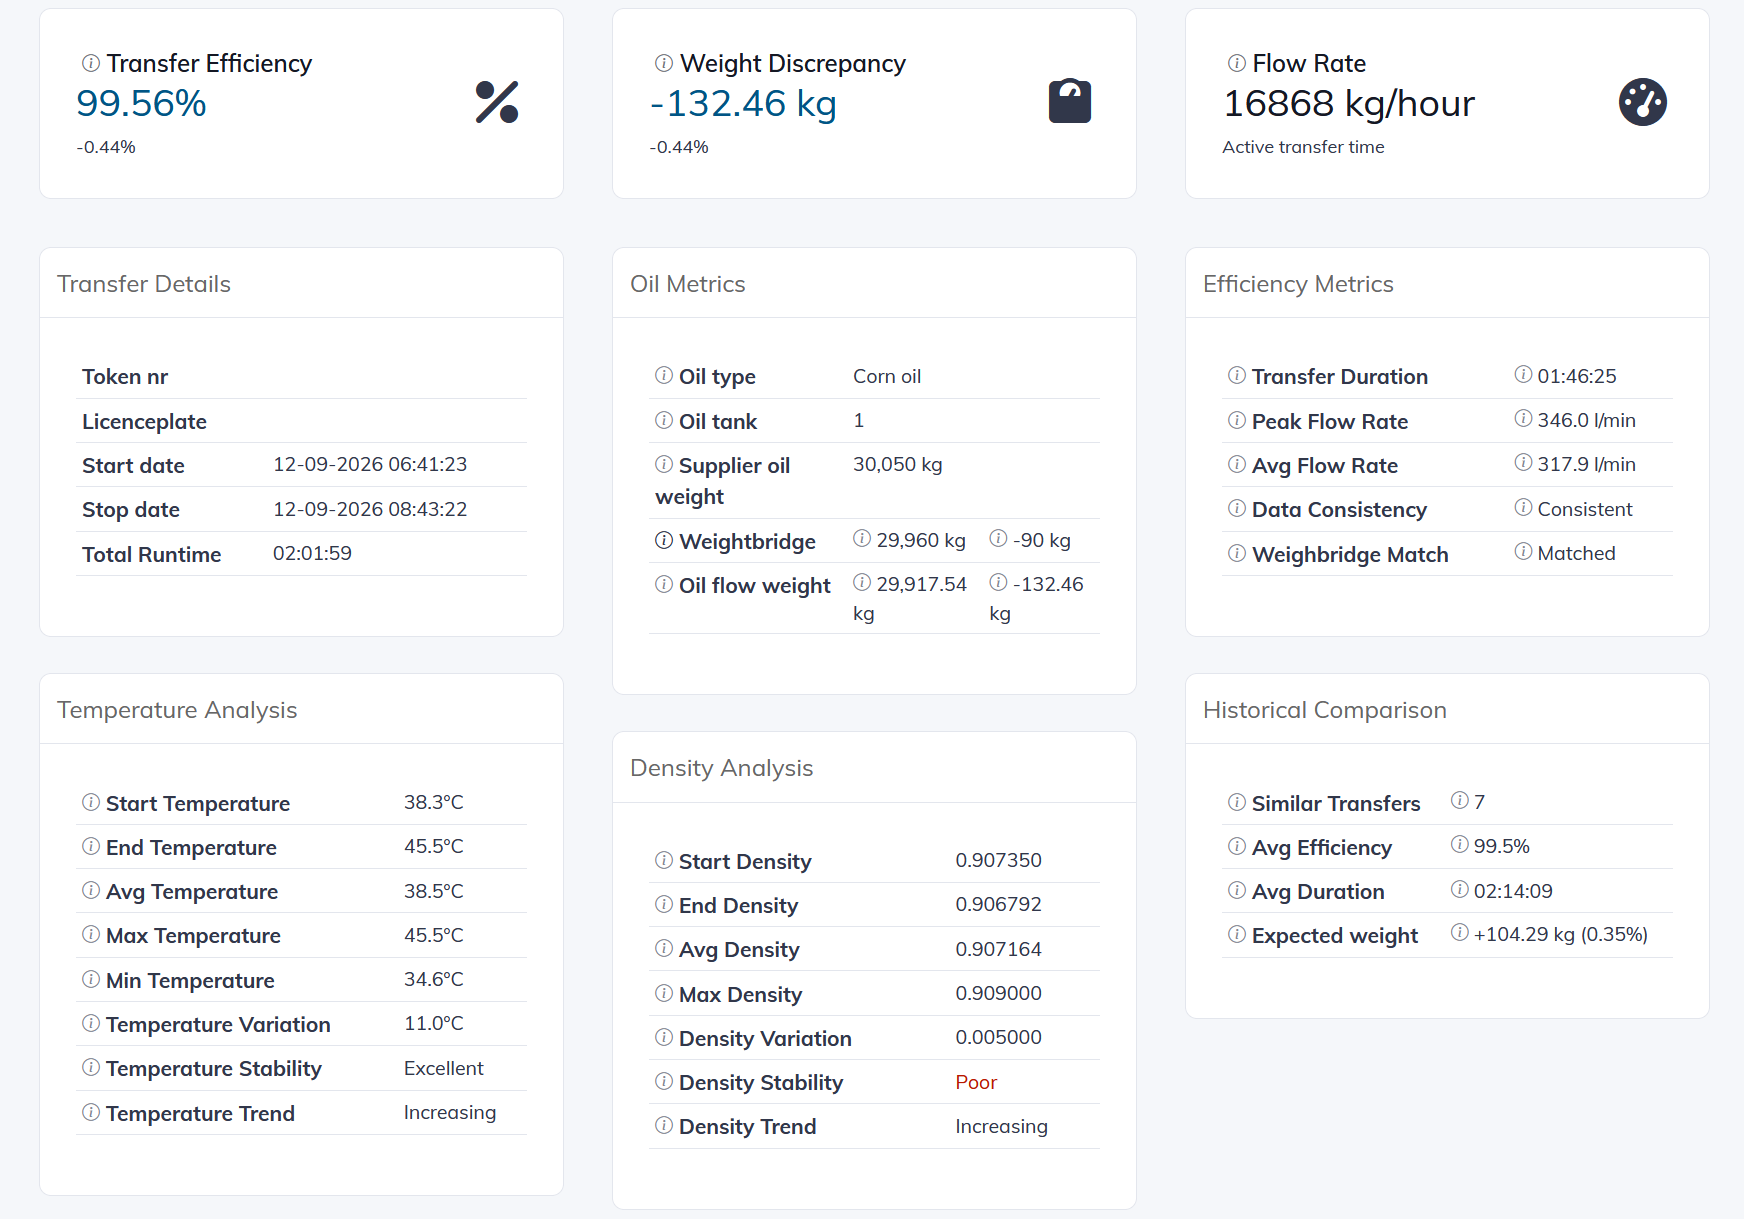Click info icon next to Temperature Stability label
Screen dimensions: 1744x1219
(91, 1067)
